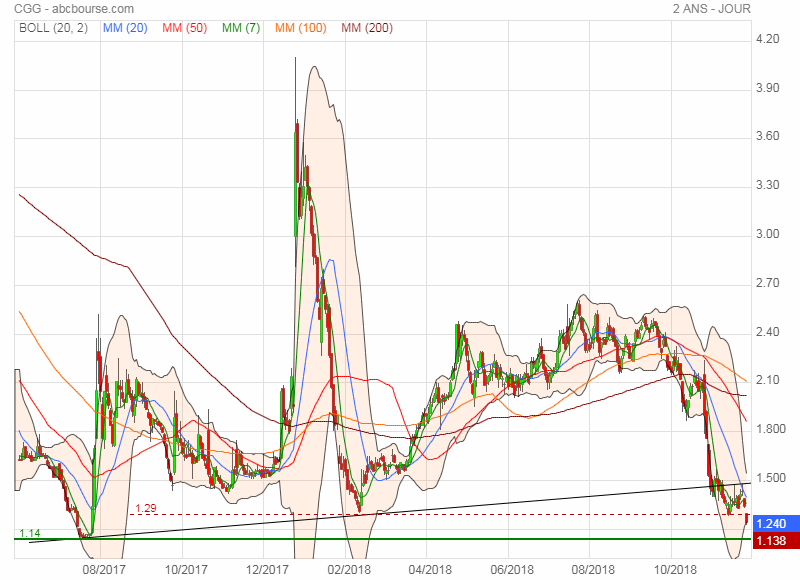Click the 3.90 price axis value
The height and width of the screenshot is (580, 800).
tap(767, 88)
